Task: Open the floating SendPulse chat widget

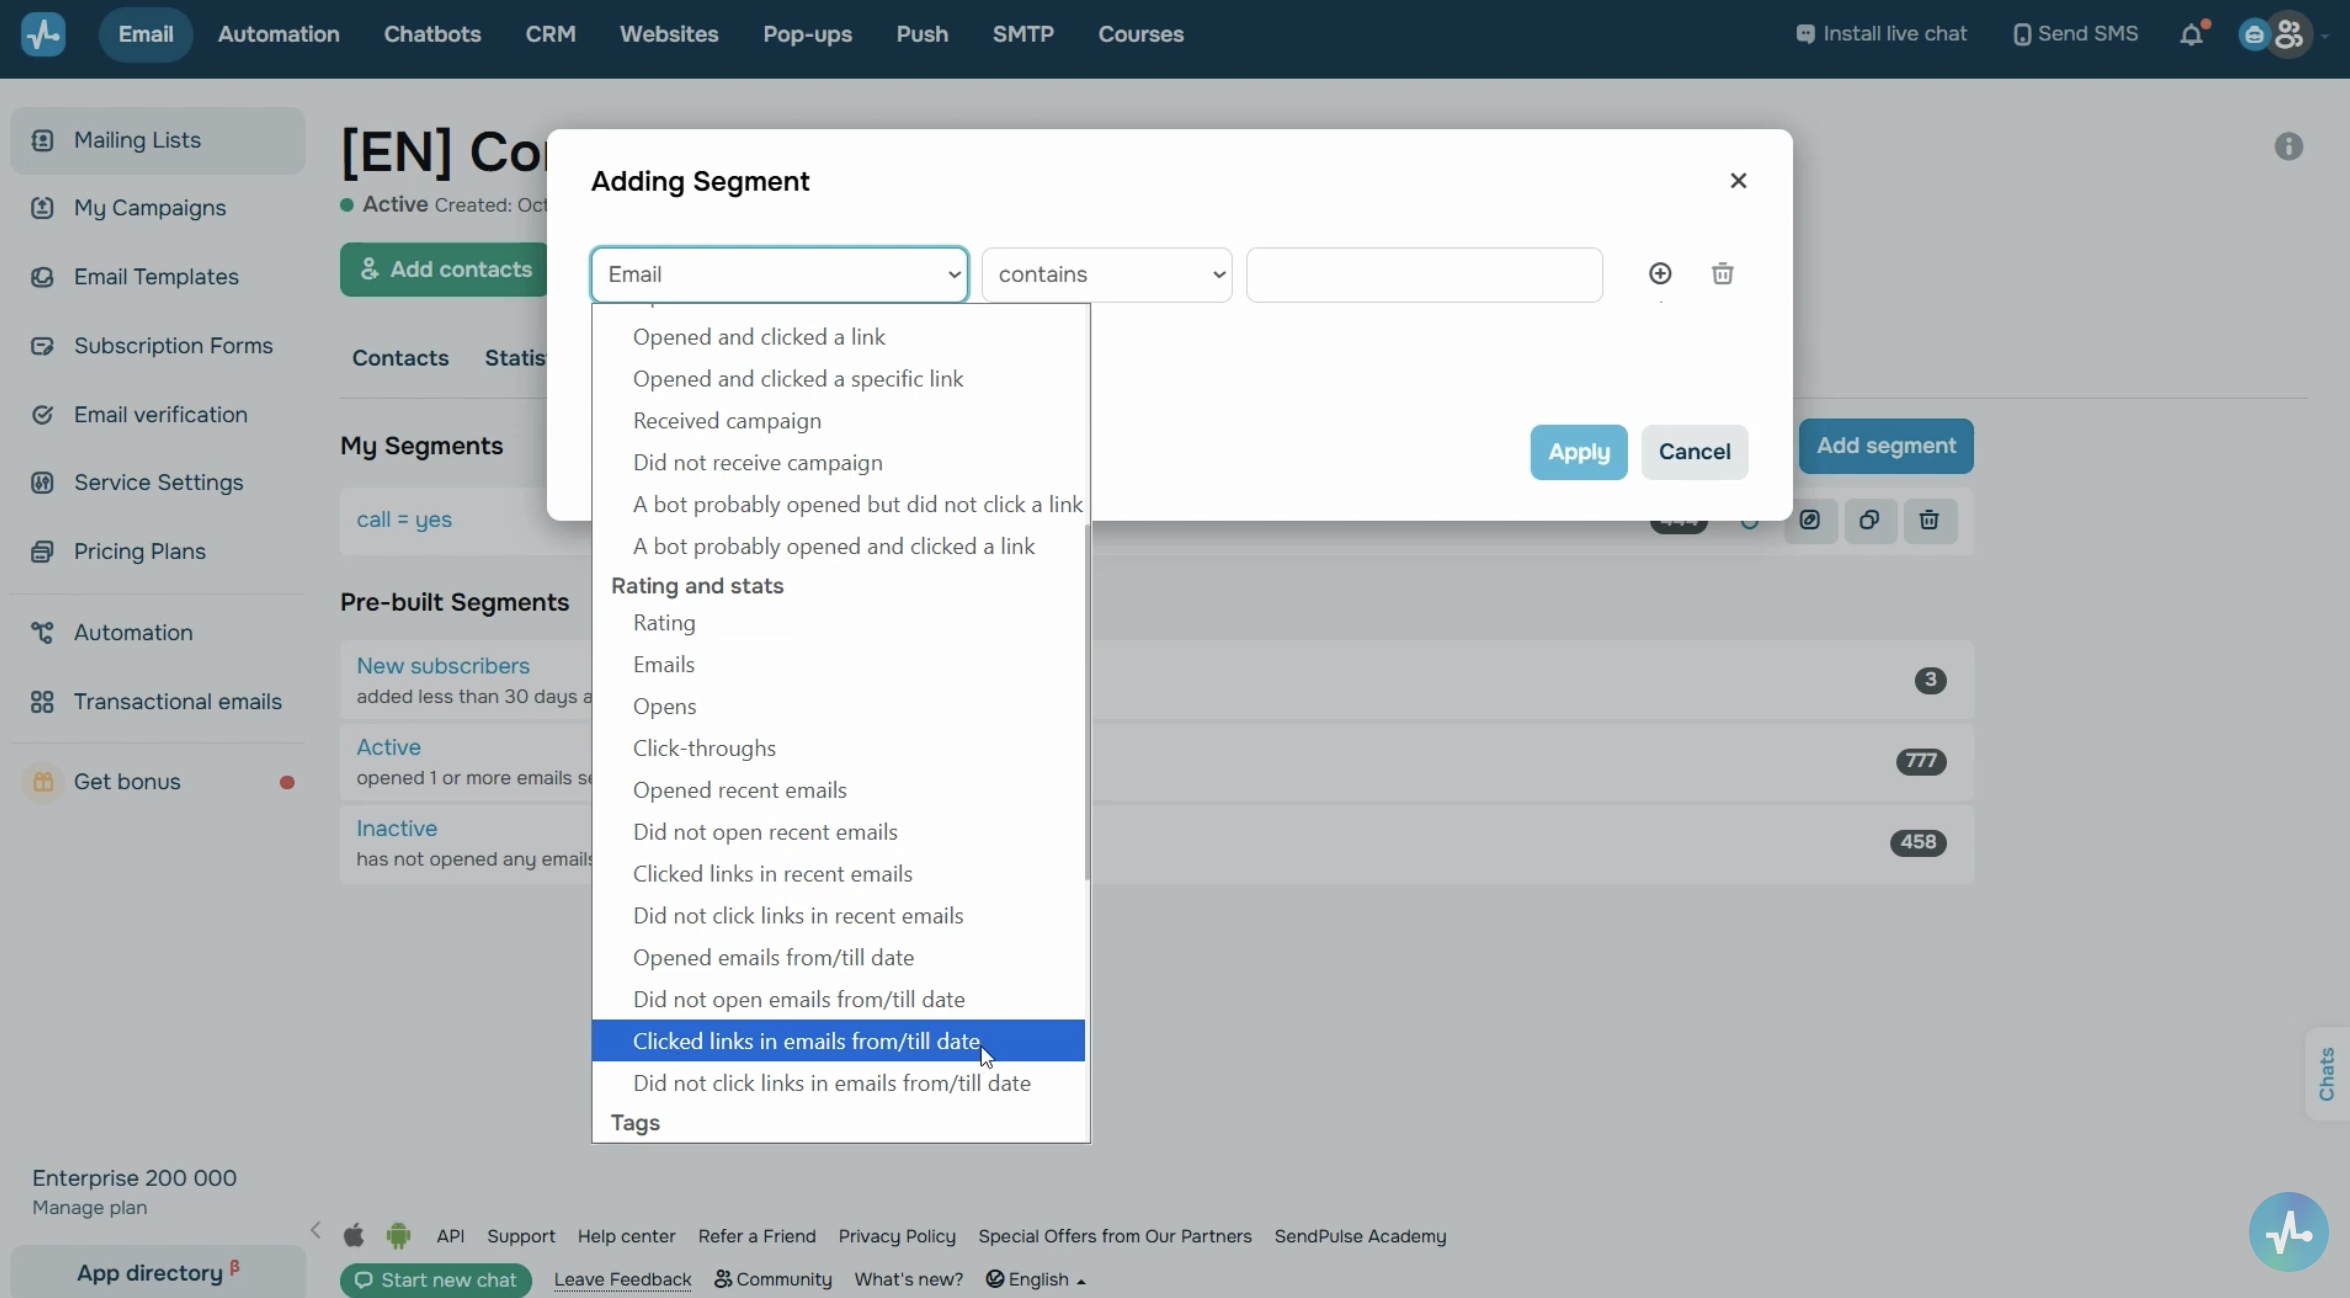Action: point(2288,1231)
